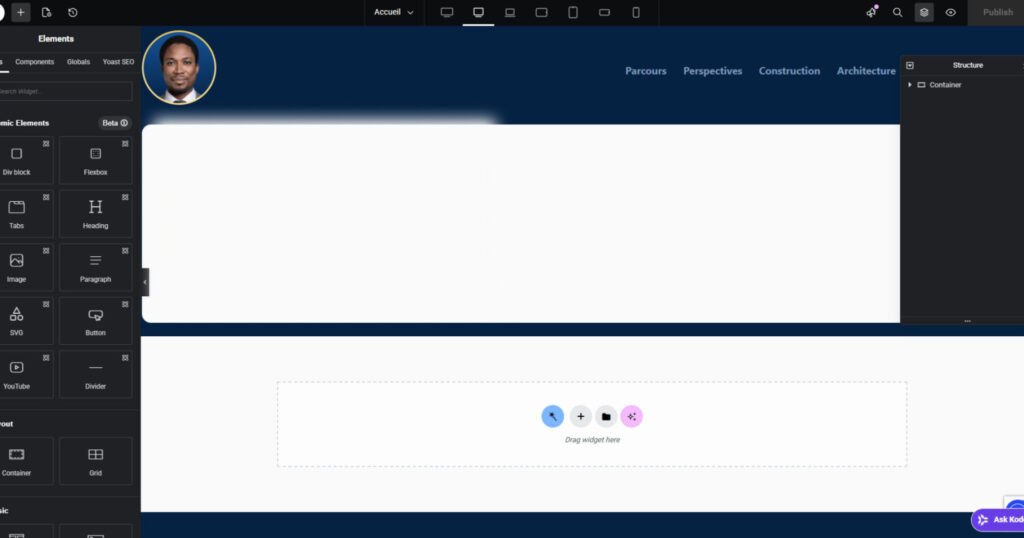The height and width of the screenshot is (538, 1024).
Task: Click the Search Widget input field
Action: (66, 91)
